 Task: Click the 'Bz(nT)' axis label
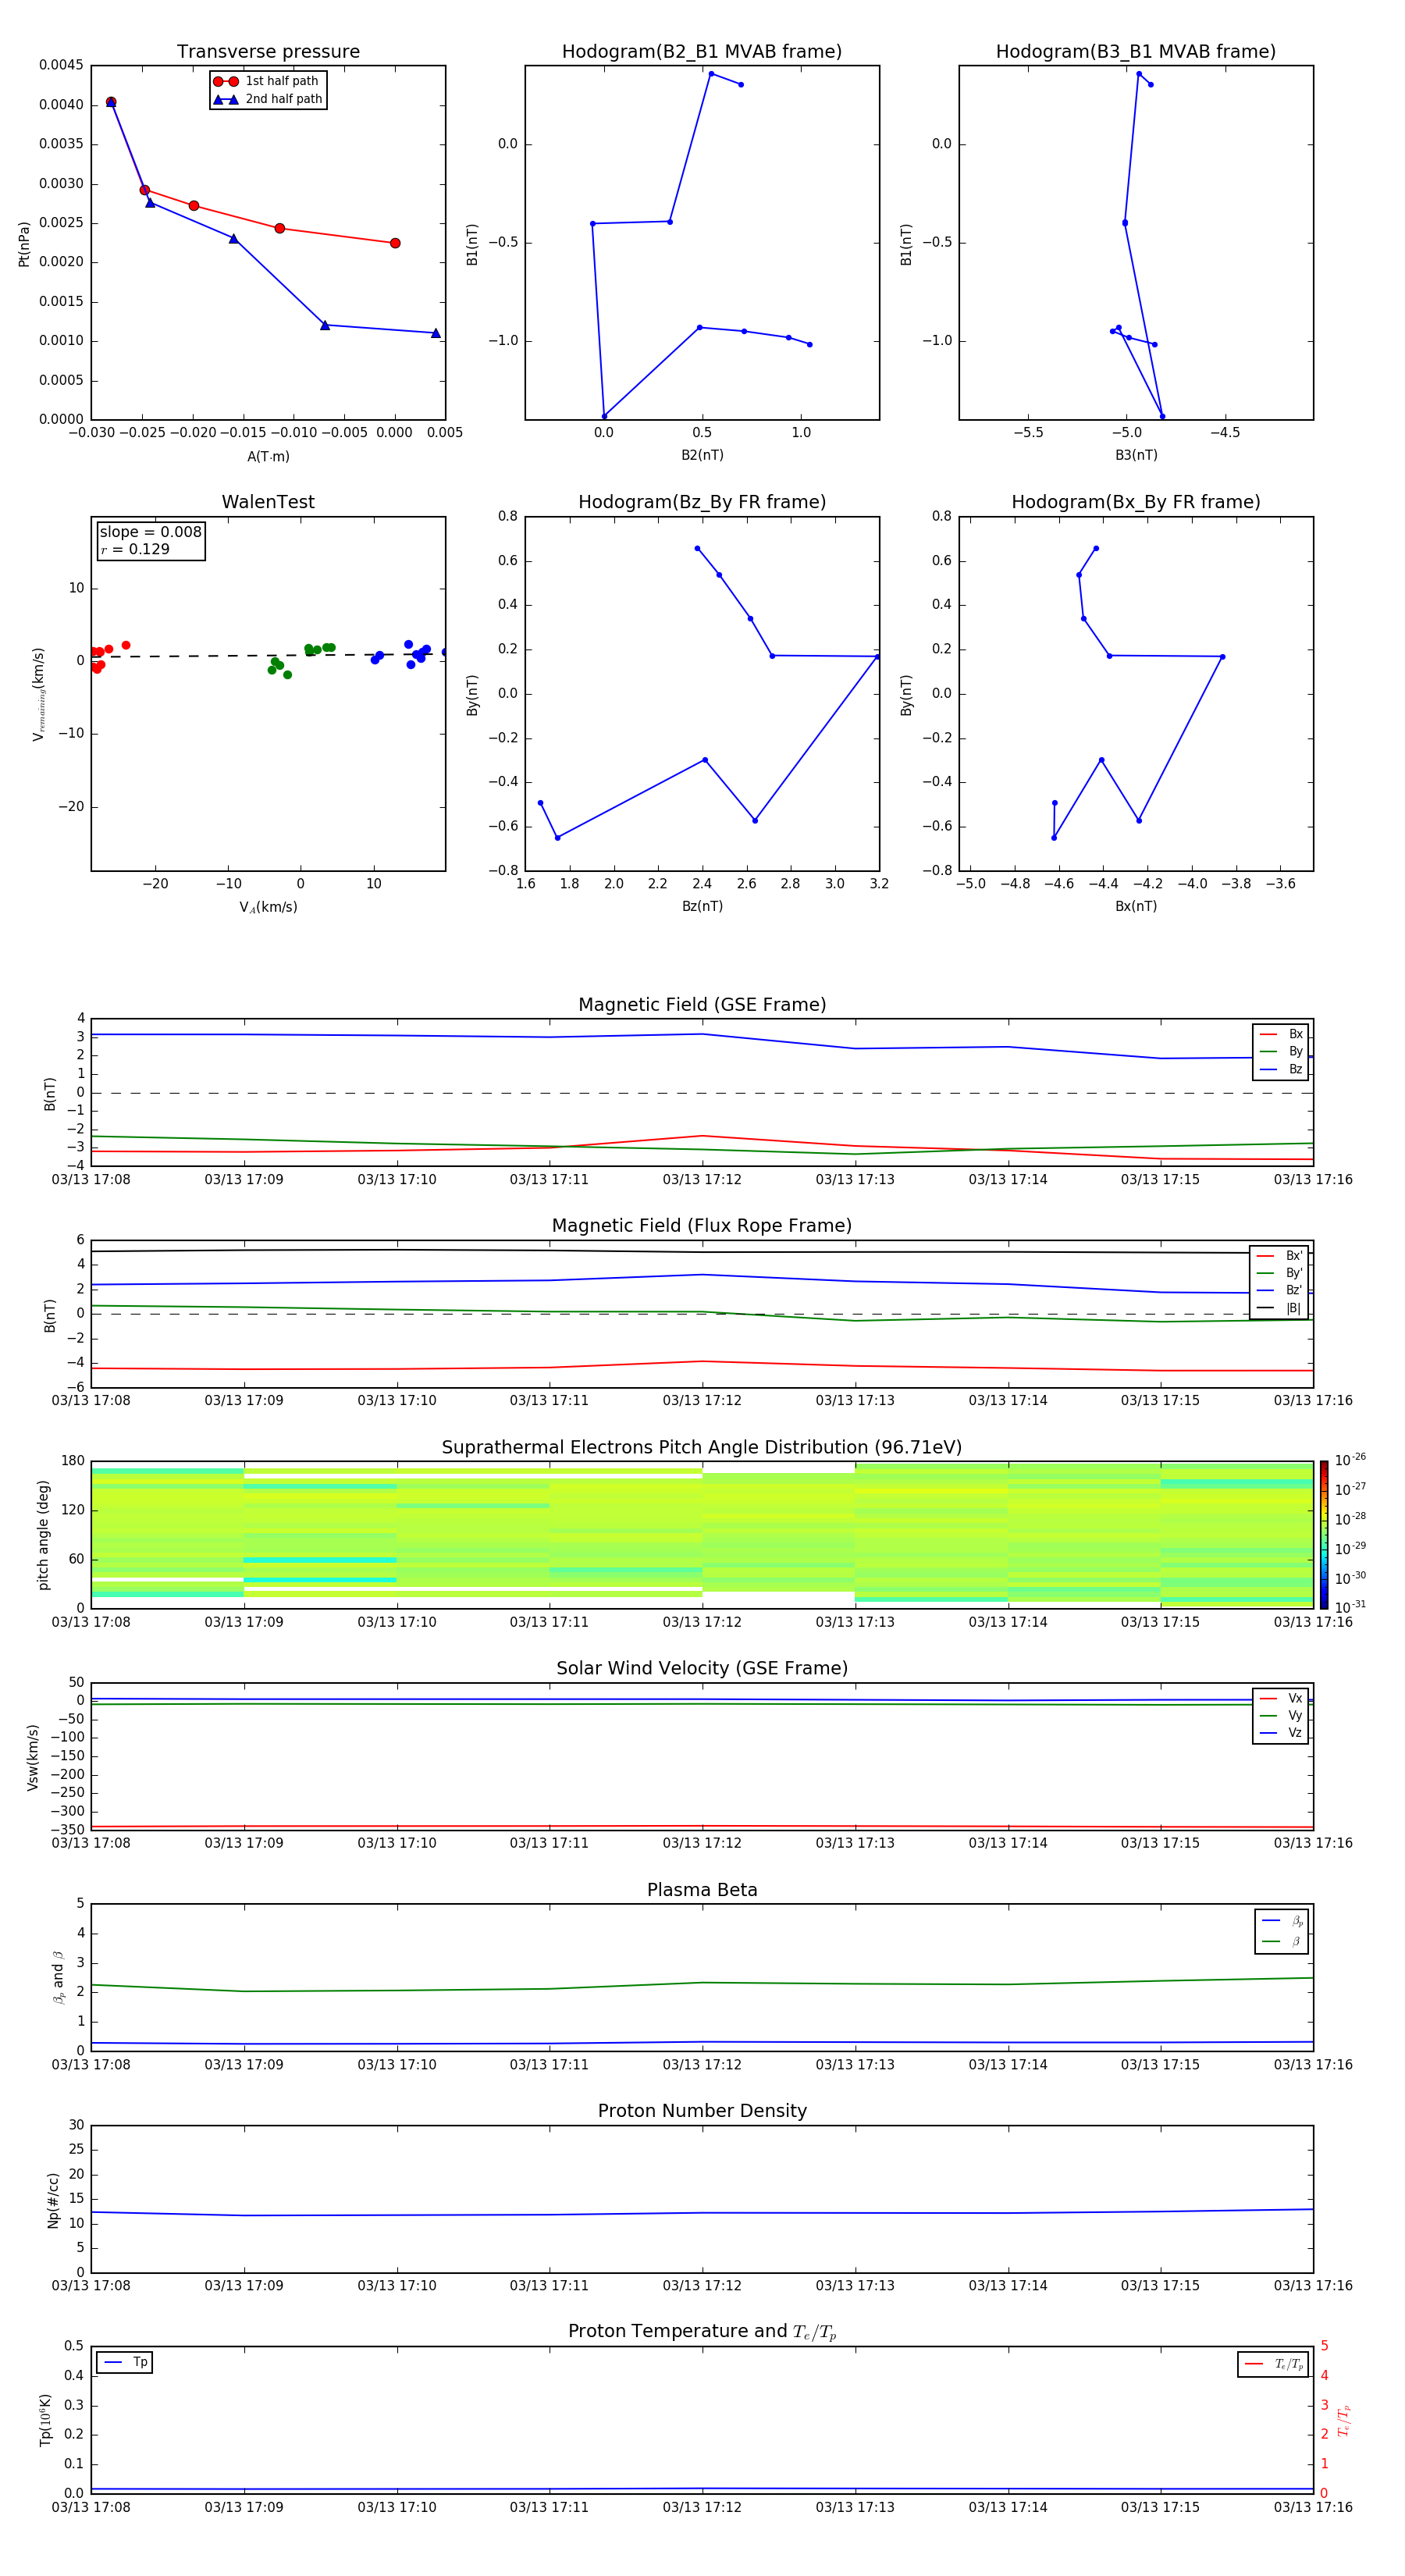coord(702,906)
